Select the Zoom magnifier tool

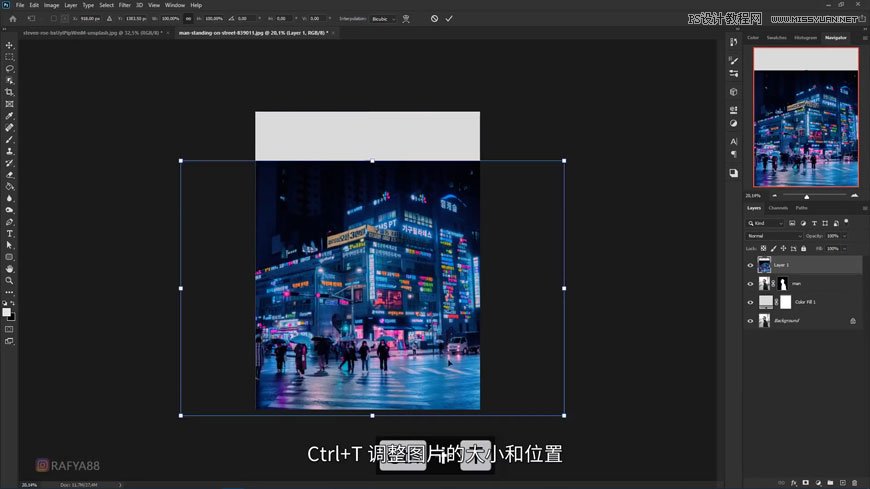click(x=9, y=281)
